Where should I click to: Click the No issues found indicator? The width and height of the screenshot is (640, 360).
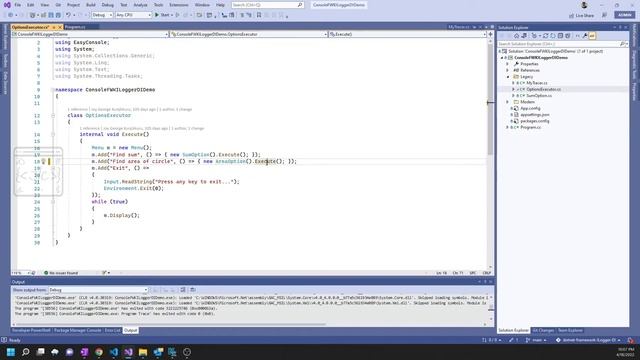(x=61, y=273)
